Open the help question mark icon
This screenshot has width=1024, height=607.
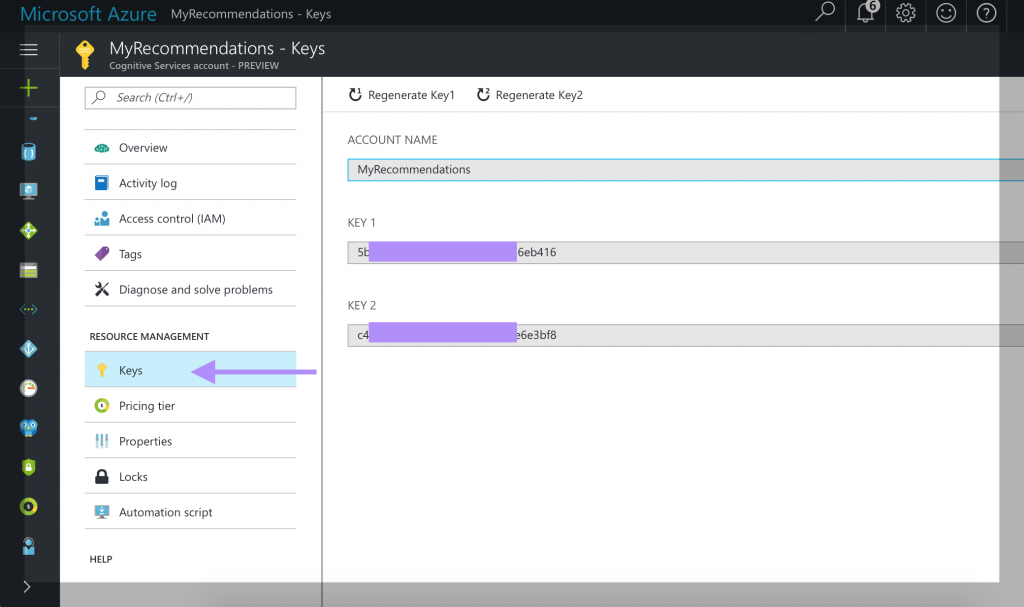pyautogui.click(x=986, y=13)
